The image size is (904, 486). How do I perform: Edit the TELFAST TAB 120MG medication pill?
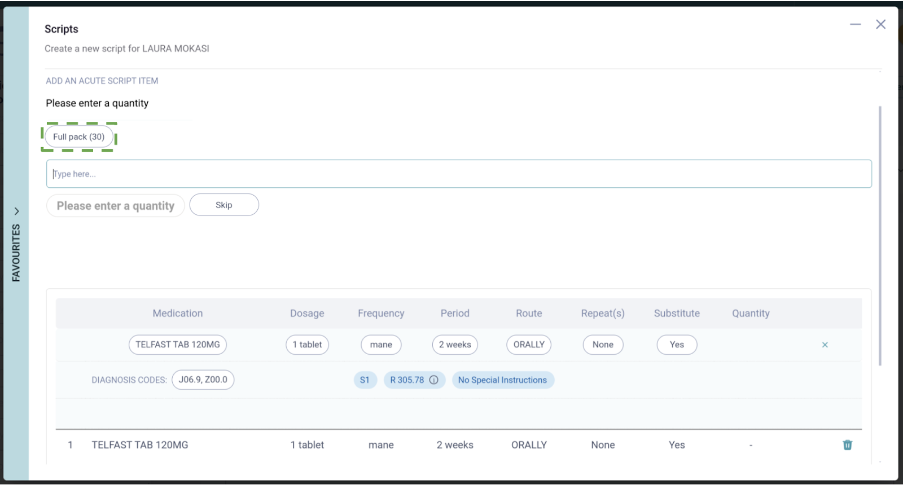click(x=178, y=344)
